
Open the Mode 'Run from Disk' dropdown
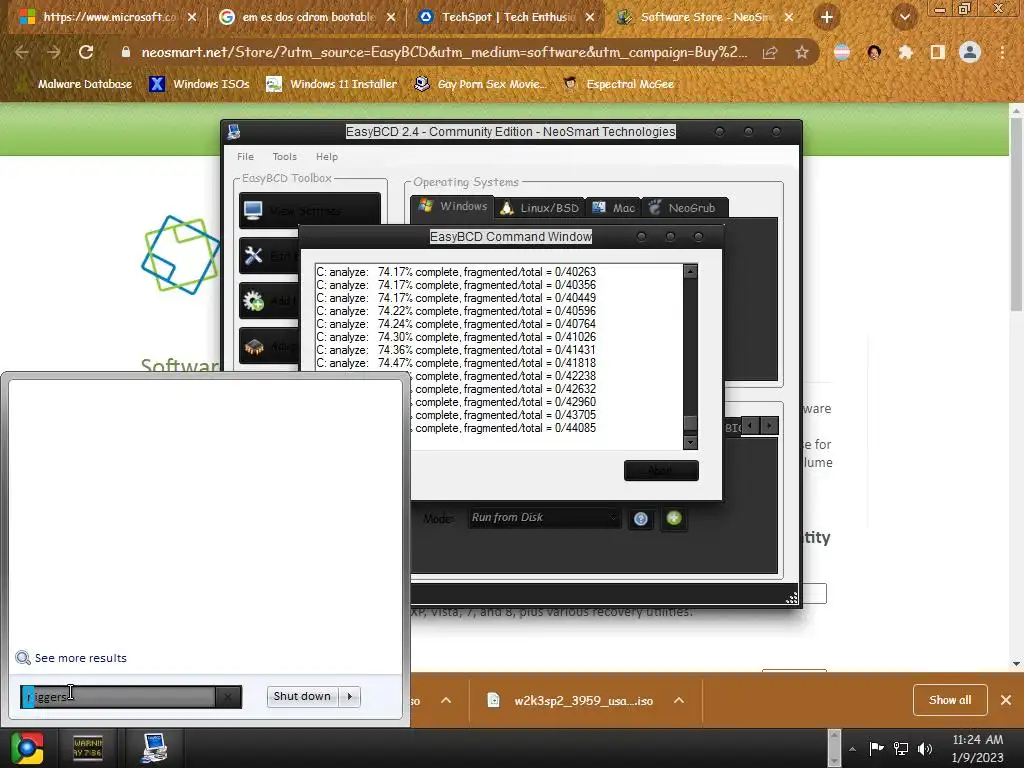click(543, 518)
